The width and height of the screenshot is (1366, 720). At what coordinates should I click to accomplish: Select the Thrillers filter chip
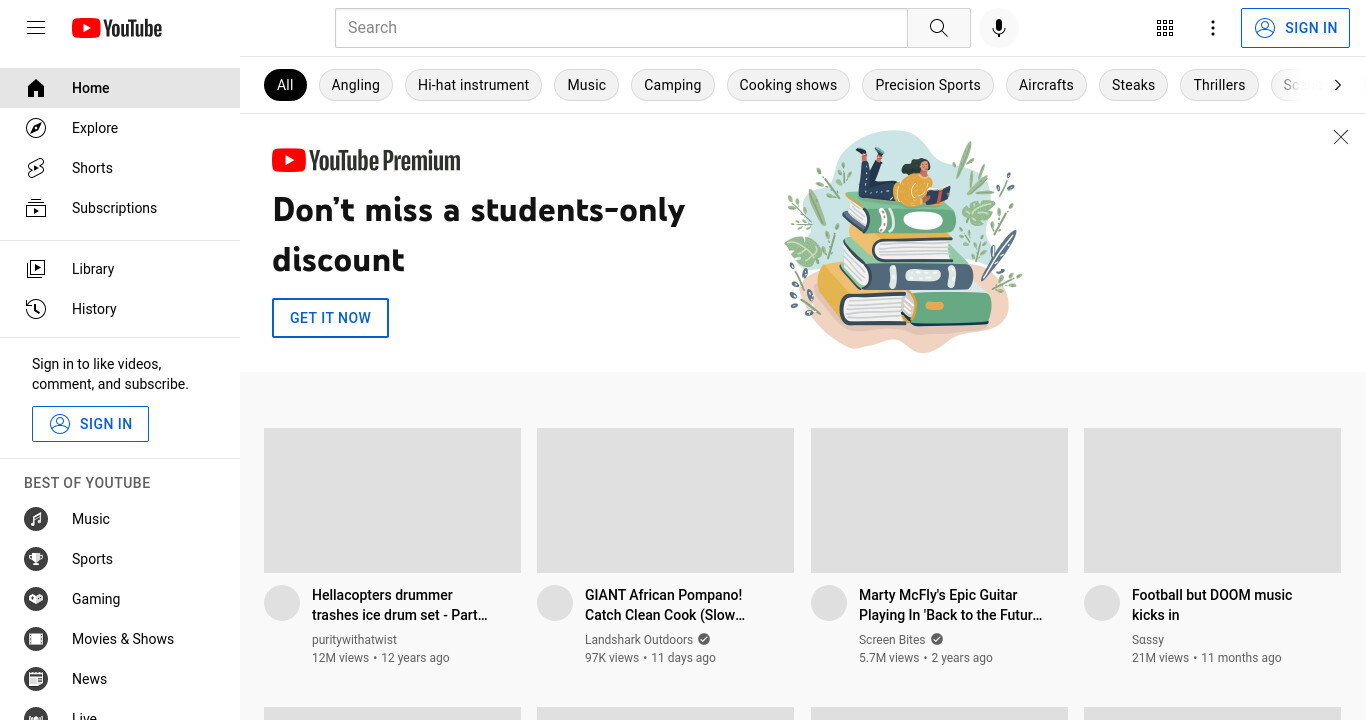click(x=1219, y=85)
